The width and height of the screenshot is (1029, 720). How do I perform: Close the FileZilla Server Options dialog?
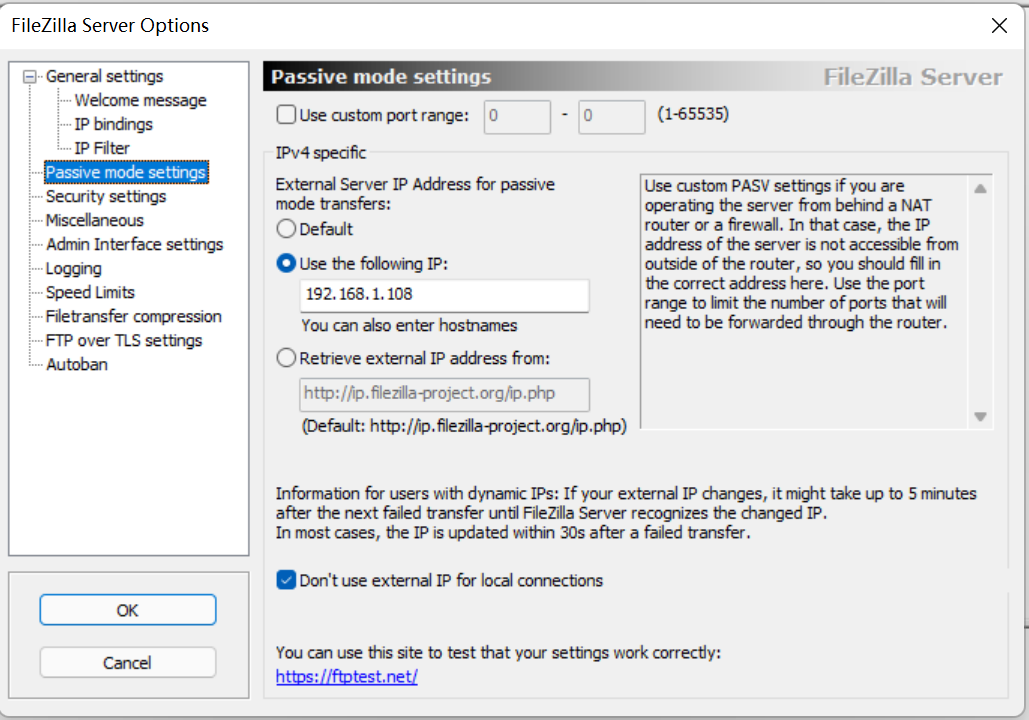(999, 26)
